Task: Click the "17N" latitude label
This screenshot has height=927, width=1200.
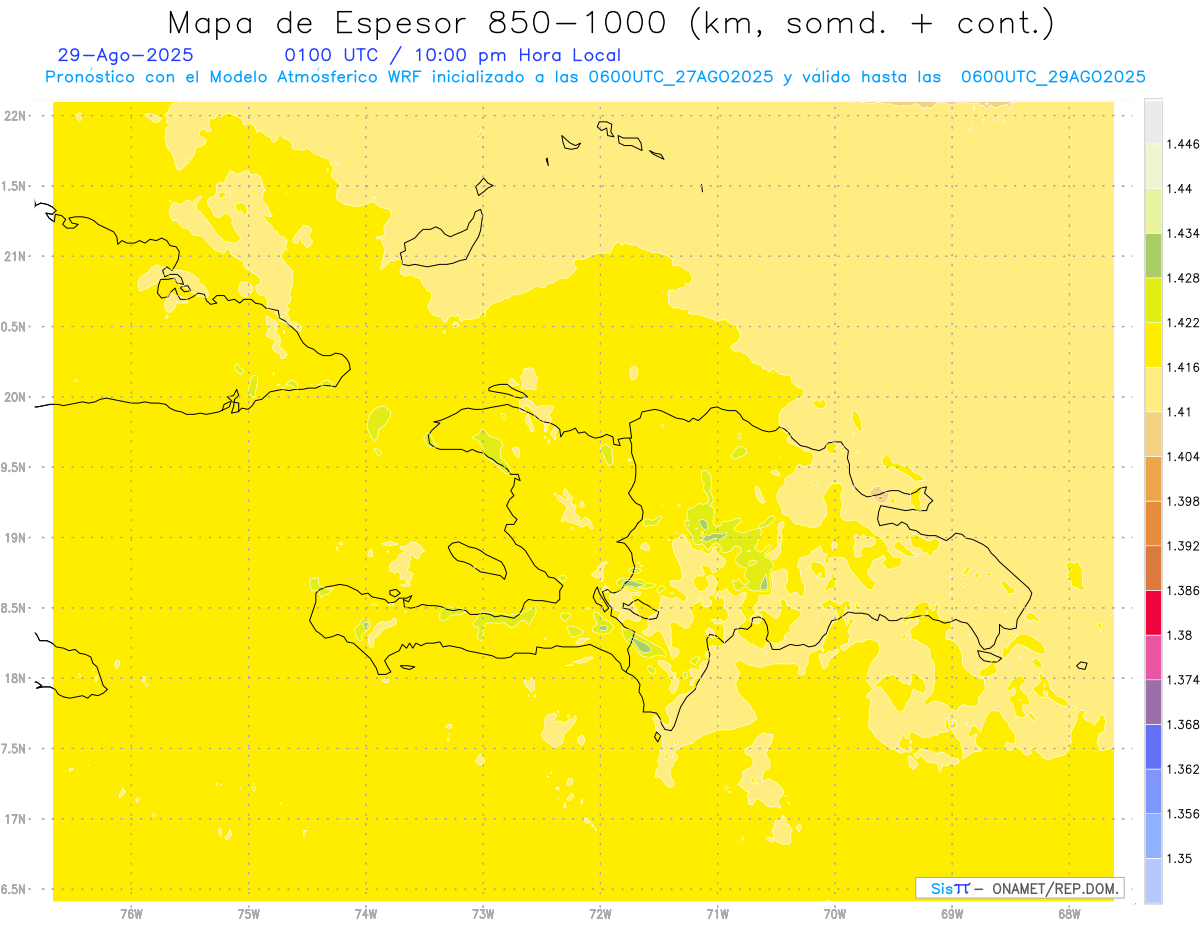Action: pyautogui.click(x=16, y=819)
